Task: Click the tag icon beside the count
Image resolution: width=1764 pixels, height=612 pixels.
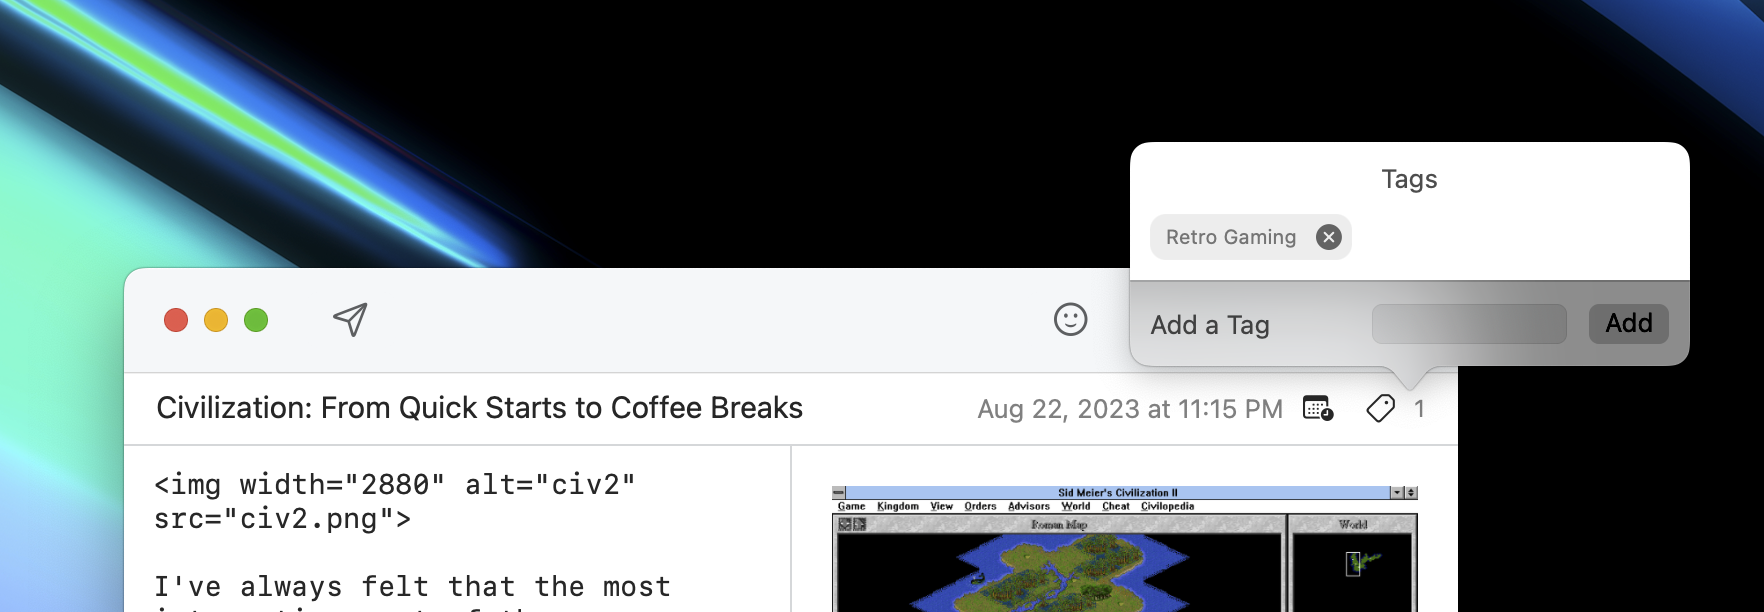Action: tap(1380, 408)
